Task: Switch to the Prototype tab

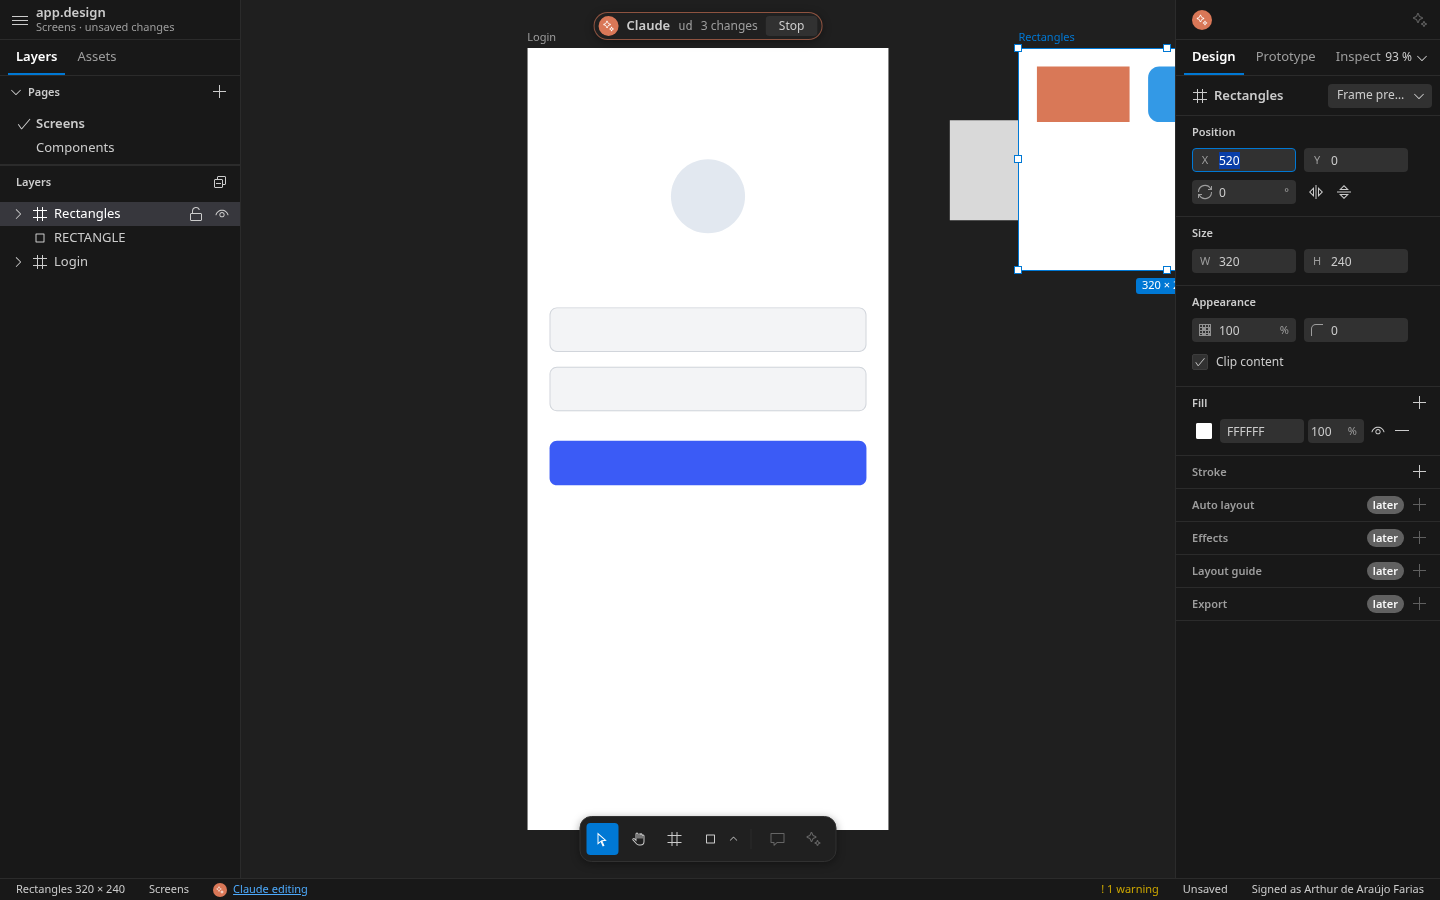Action: tap(1285, 57)
